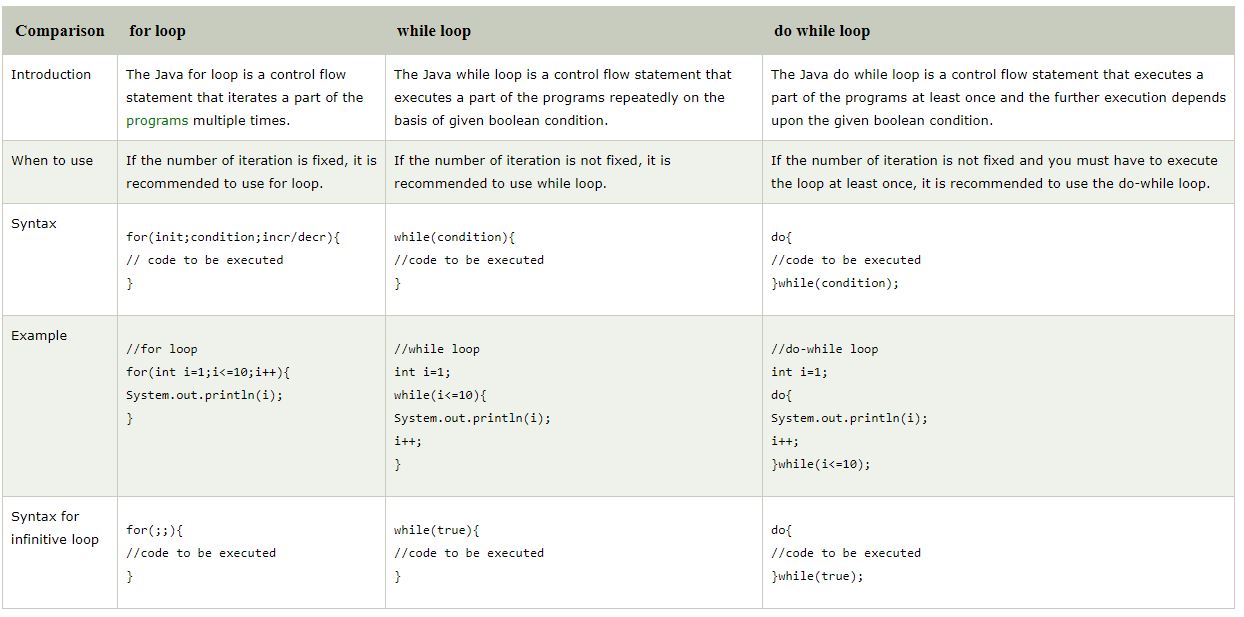Click the for(;;){ infinite loop code

(154, 530)
